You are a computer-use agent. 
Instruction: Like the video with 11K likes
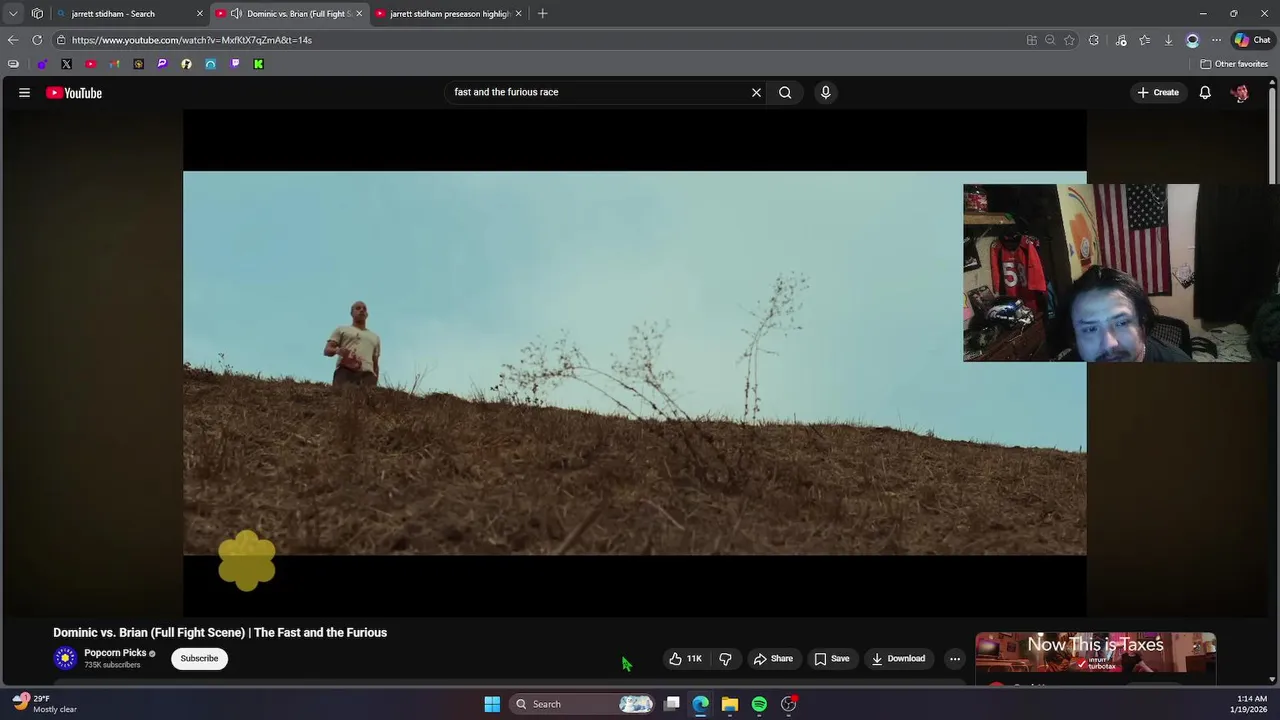point(686,658)
